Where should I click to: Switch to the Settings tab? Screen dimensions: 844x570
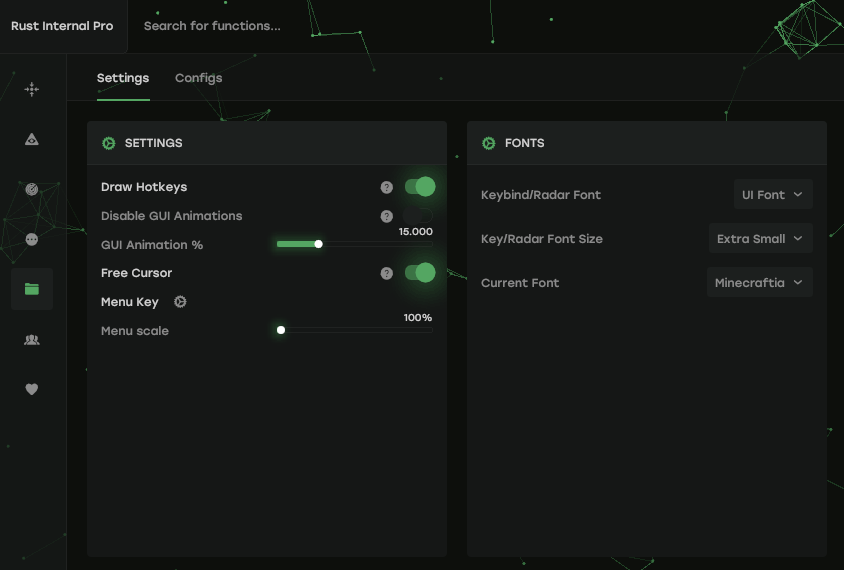[123, 78]
